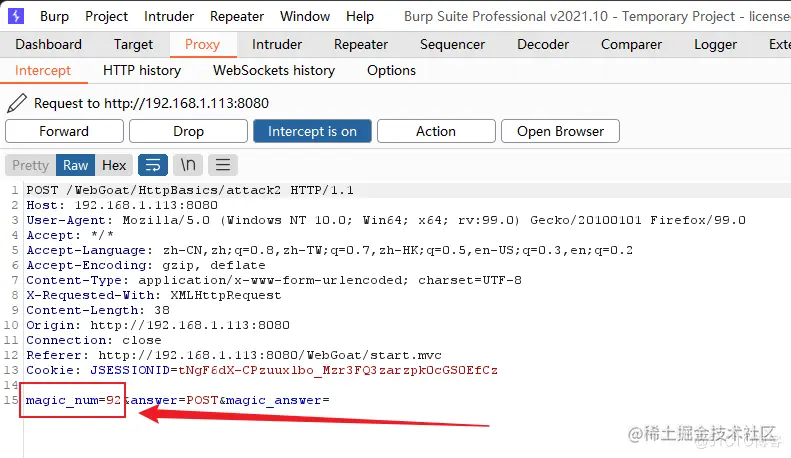791x458 pixels.
Task: Click the User-Agent header line
Action: (x=386, y=220)
